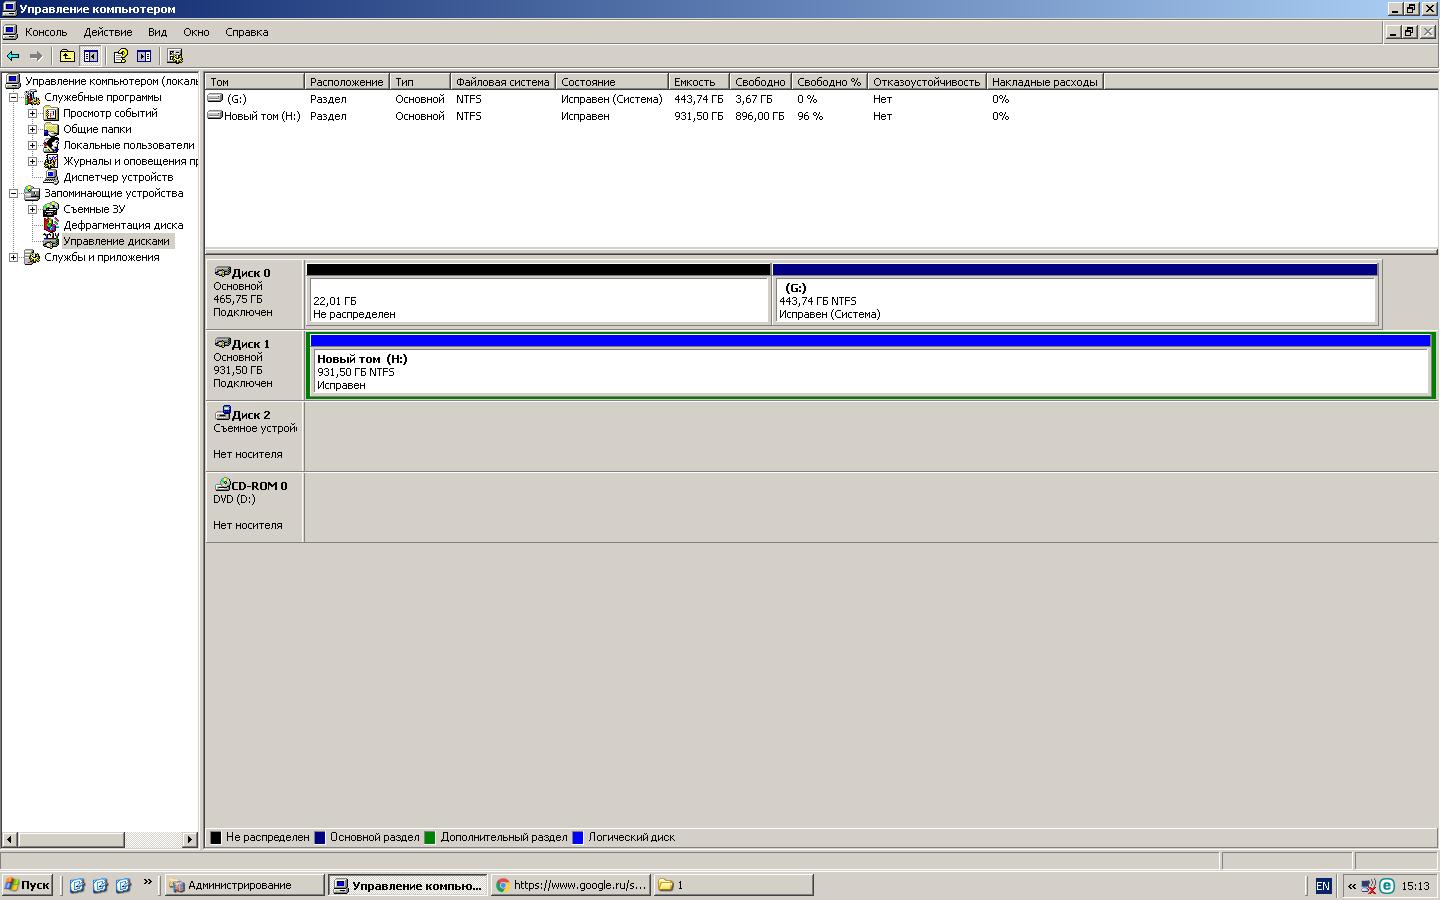Click the gray Forward arrow in the toolbar
The height and width of the screenshot is (900, 1440).
(x=36, y=56)
